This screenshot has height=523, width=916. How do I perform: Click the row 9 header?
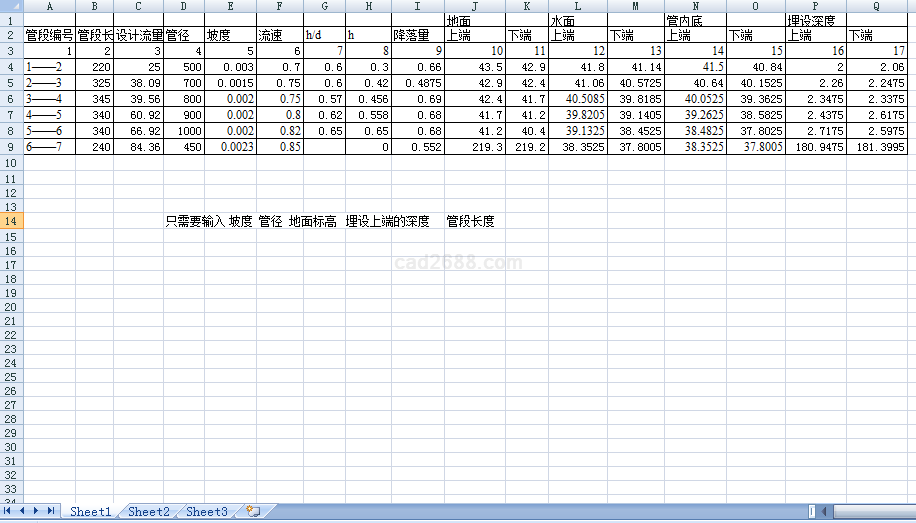pos(10,147)
